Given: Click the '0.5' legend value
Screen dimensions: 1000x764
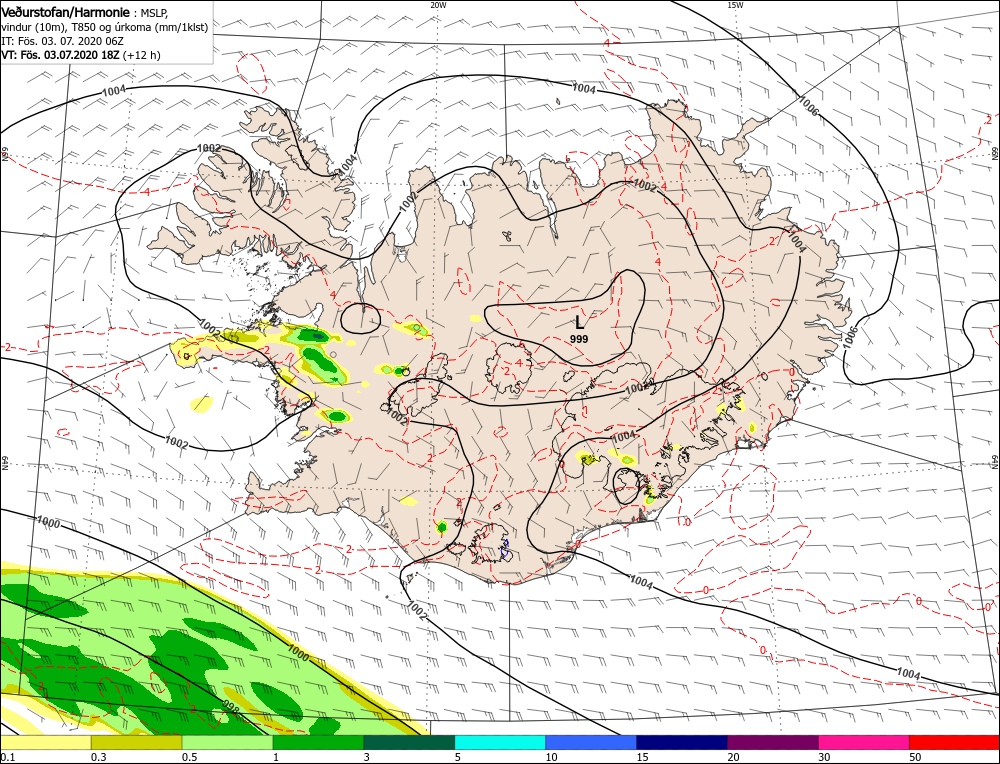Looking at the screenshot, I should pyautogui.click(x=189, y=757).
